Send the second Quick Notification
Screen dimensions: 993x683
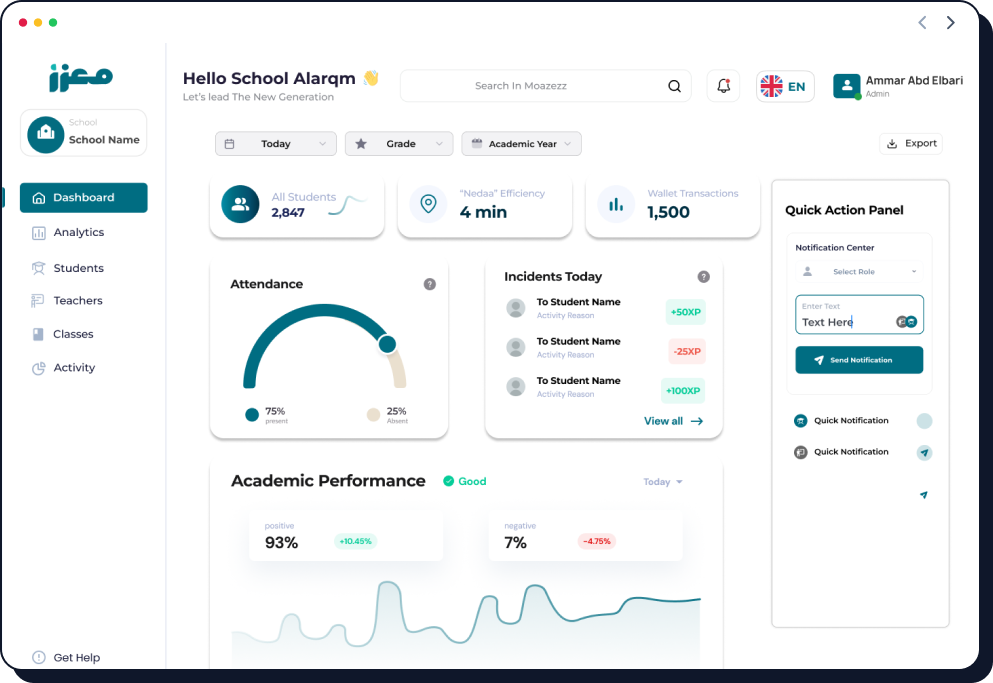click(x=923, y=452)
